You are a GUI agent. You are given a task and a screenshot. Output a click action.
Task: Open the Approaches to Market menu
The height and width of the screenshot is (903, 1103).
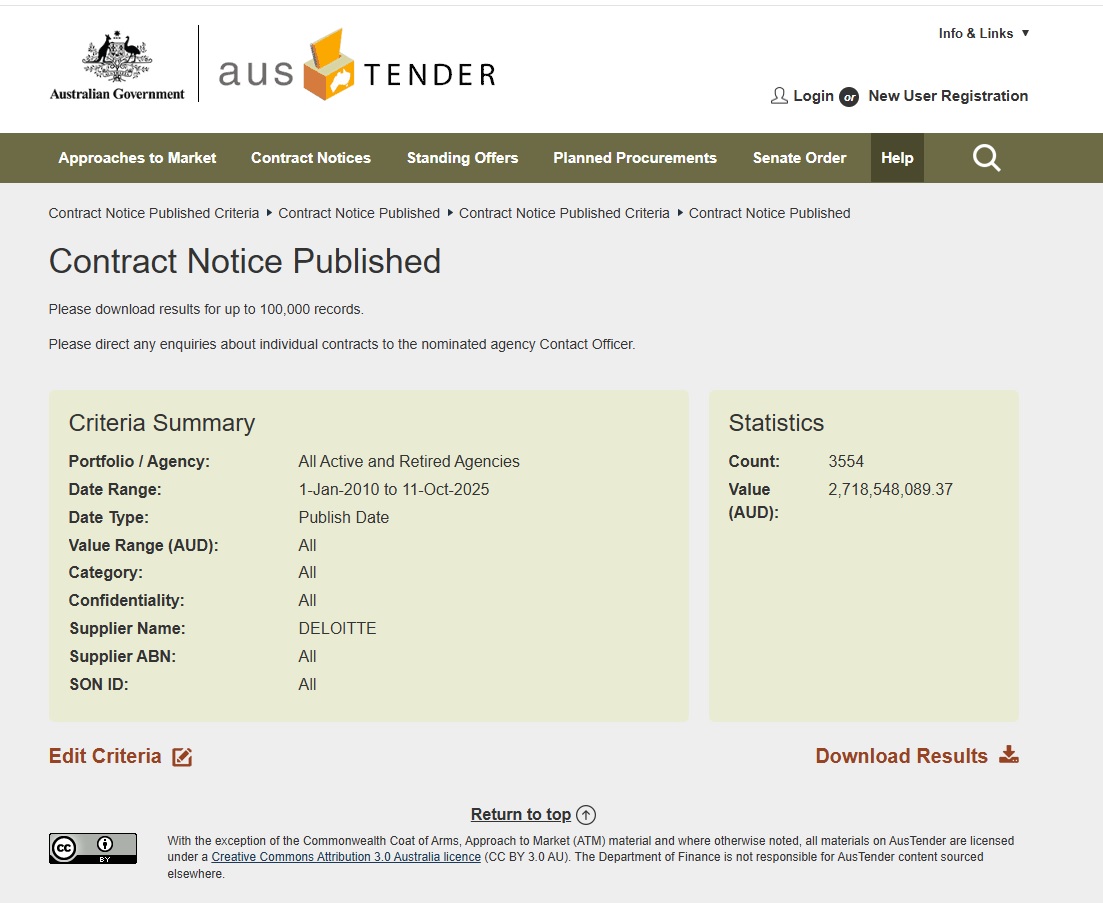click(x=137, y=158)
